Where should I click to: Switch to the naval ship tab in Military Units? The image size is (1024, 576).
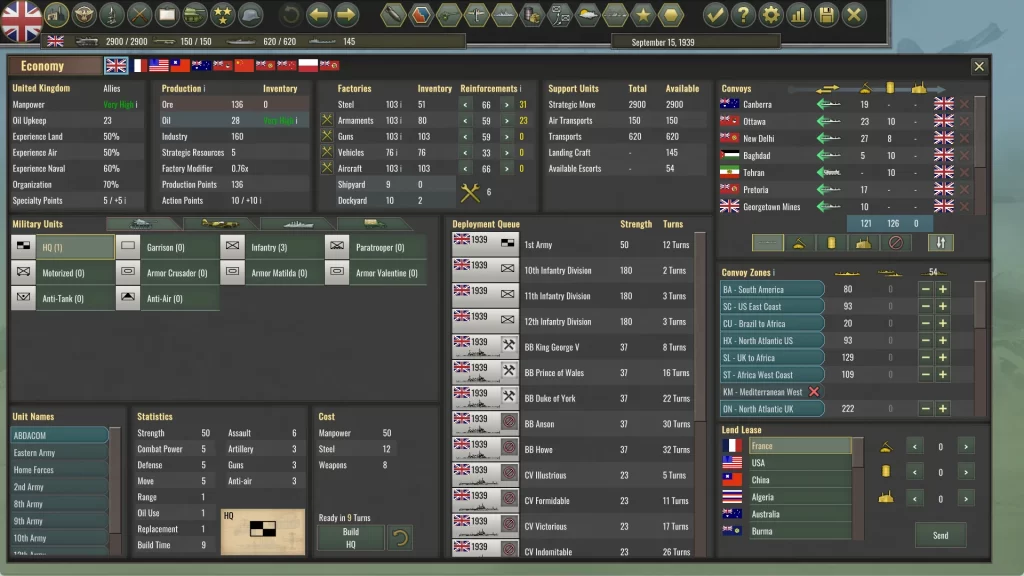click(x=297, y=224)
